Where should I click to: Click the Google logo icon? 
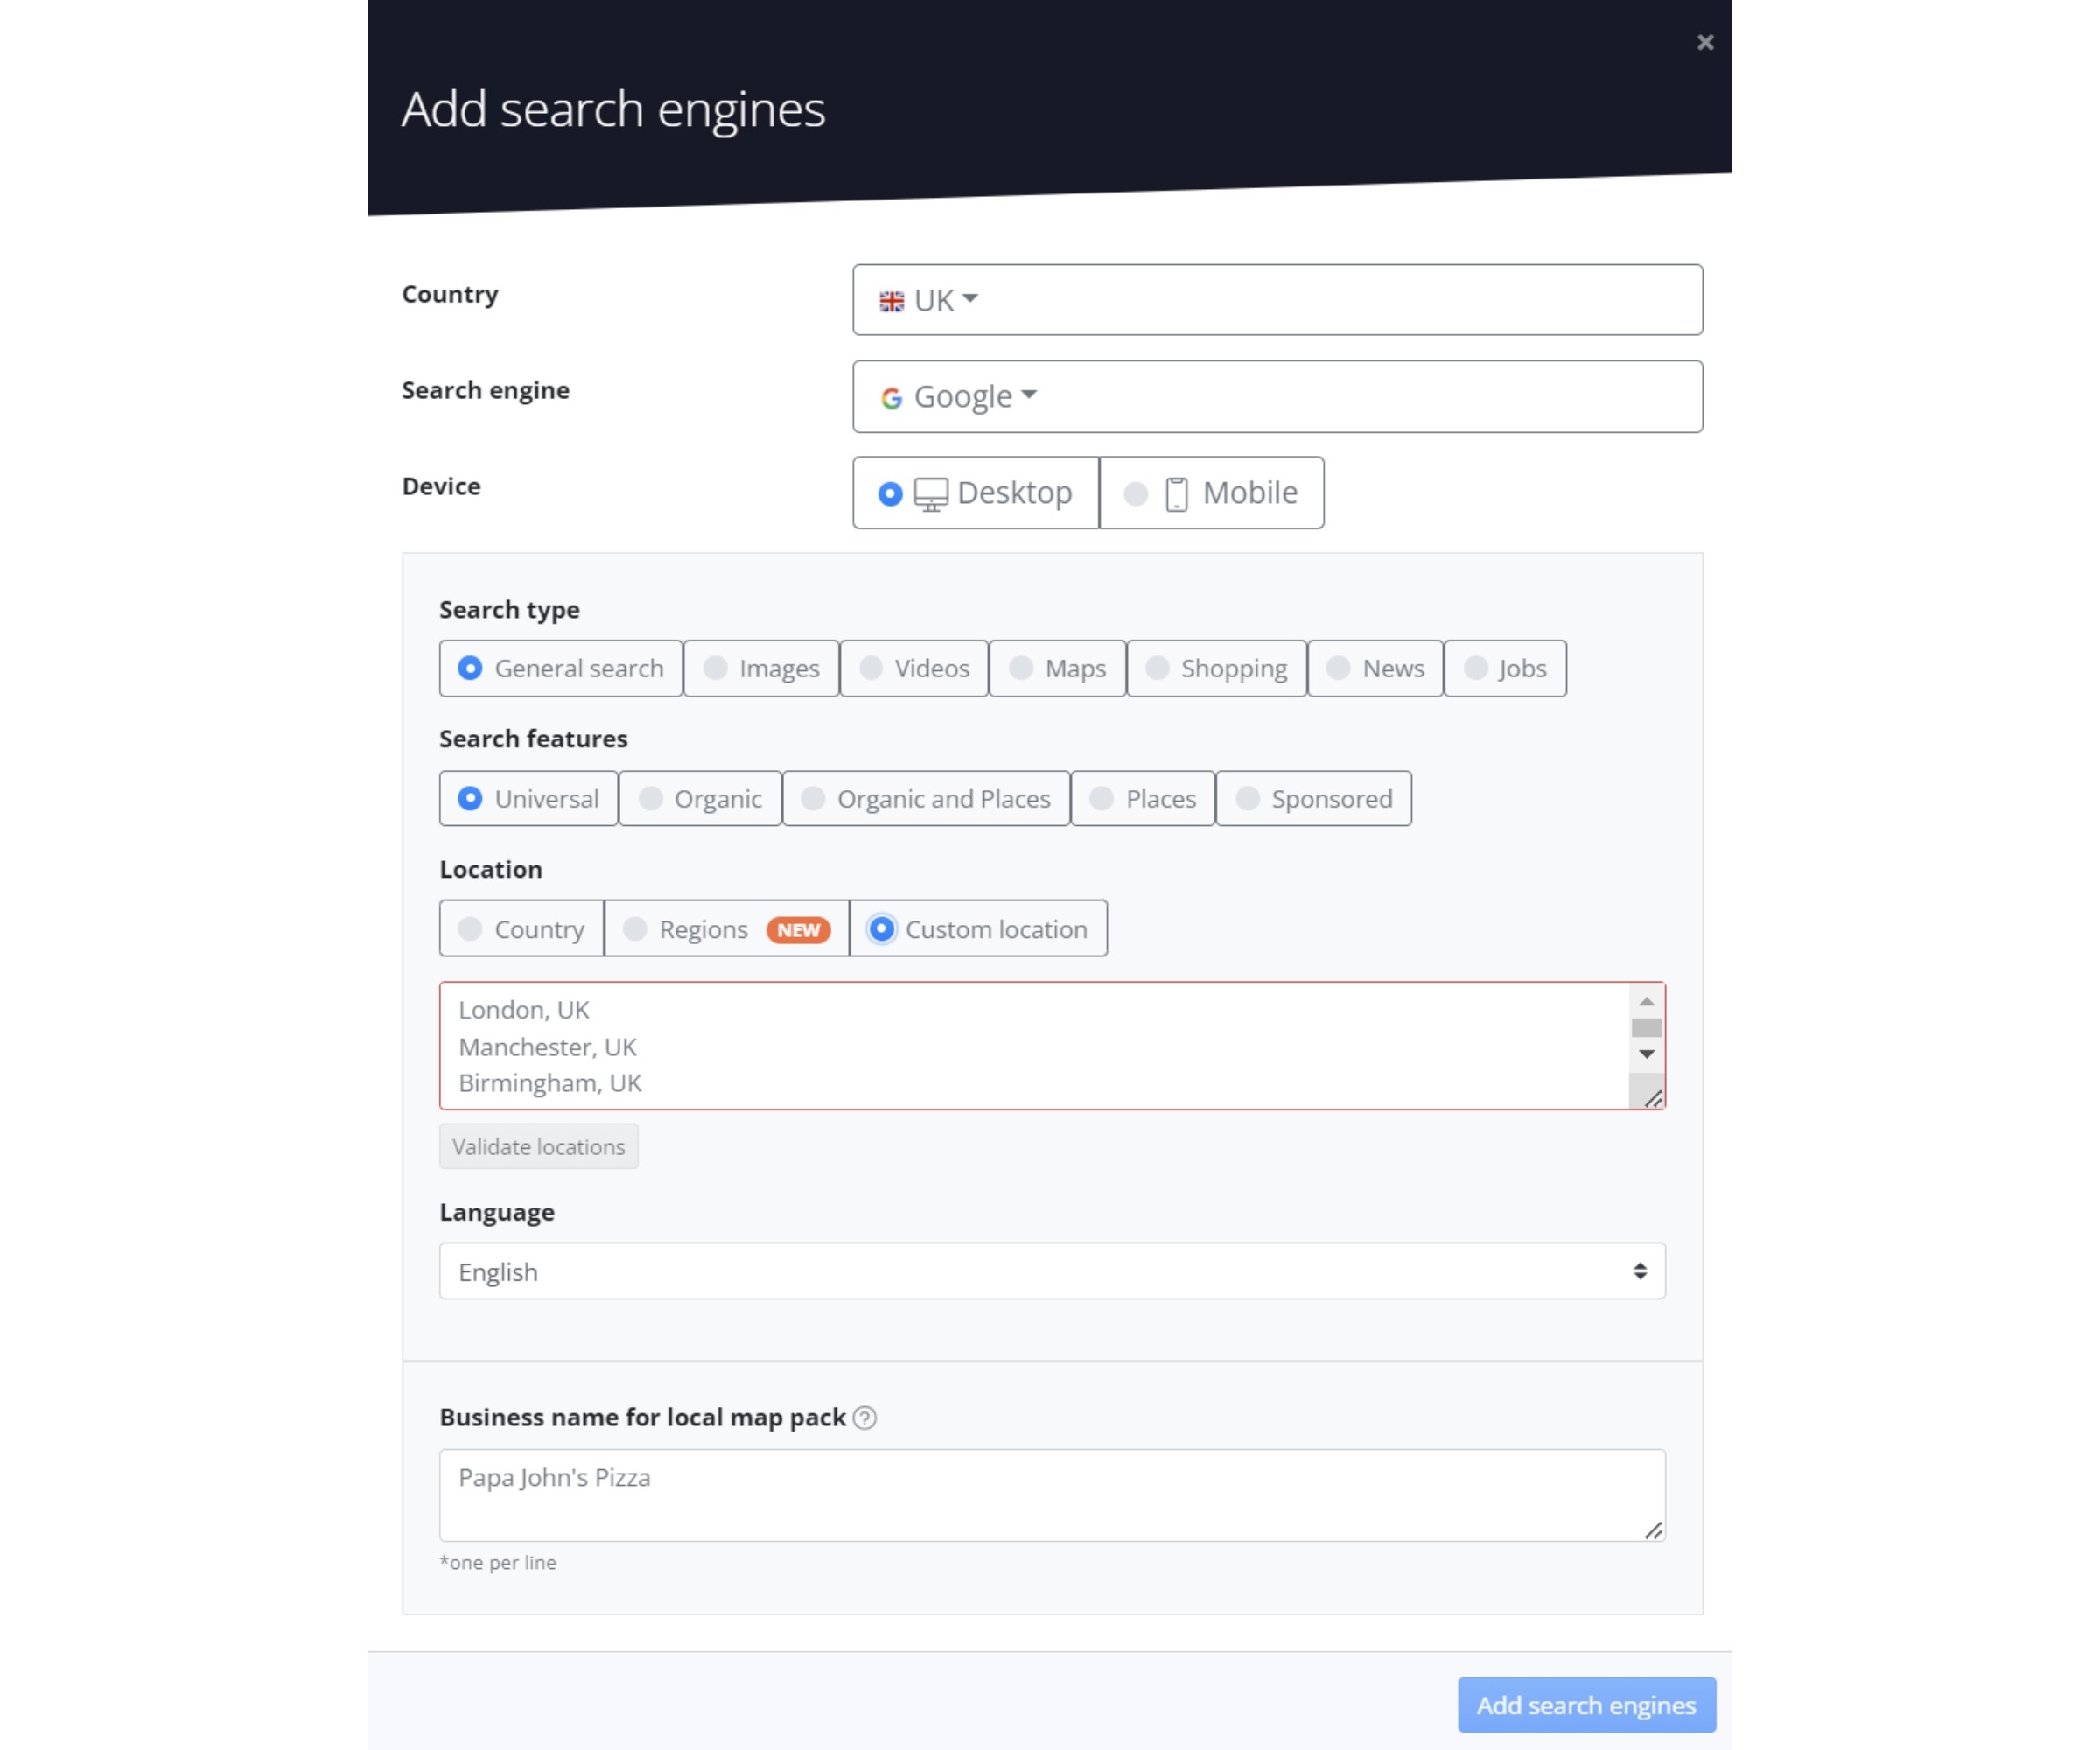(x=891, y=398)
